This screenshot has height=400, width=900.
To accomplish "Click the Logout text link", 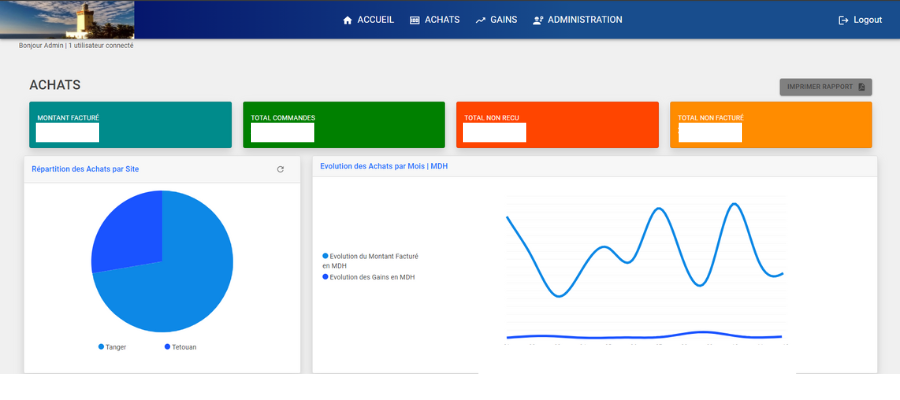I will (867, 20).
